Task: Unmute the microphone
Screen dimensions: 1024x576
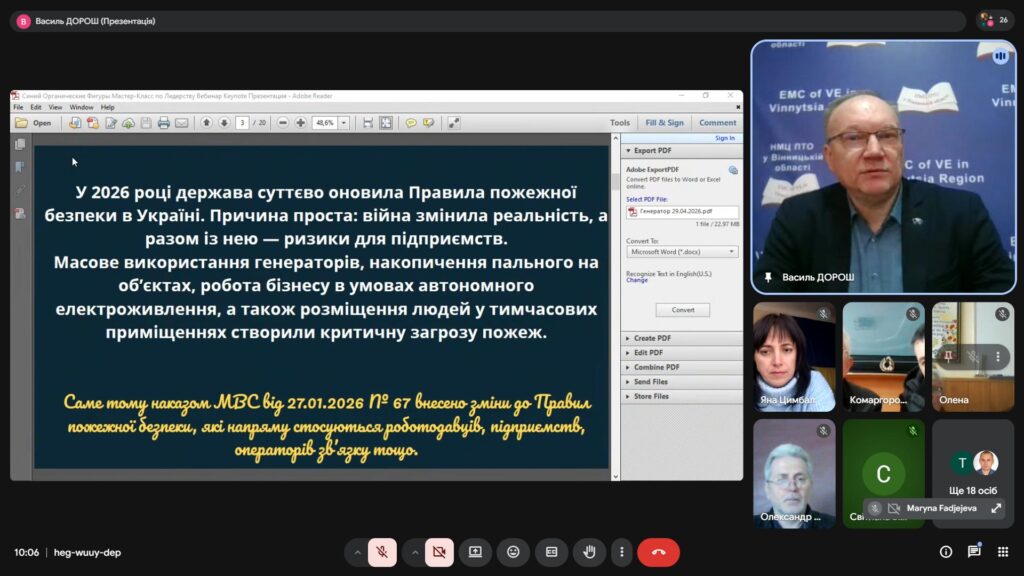Action: (382, 552)
